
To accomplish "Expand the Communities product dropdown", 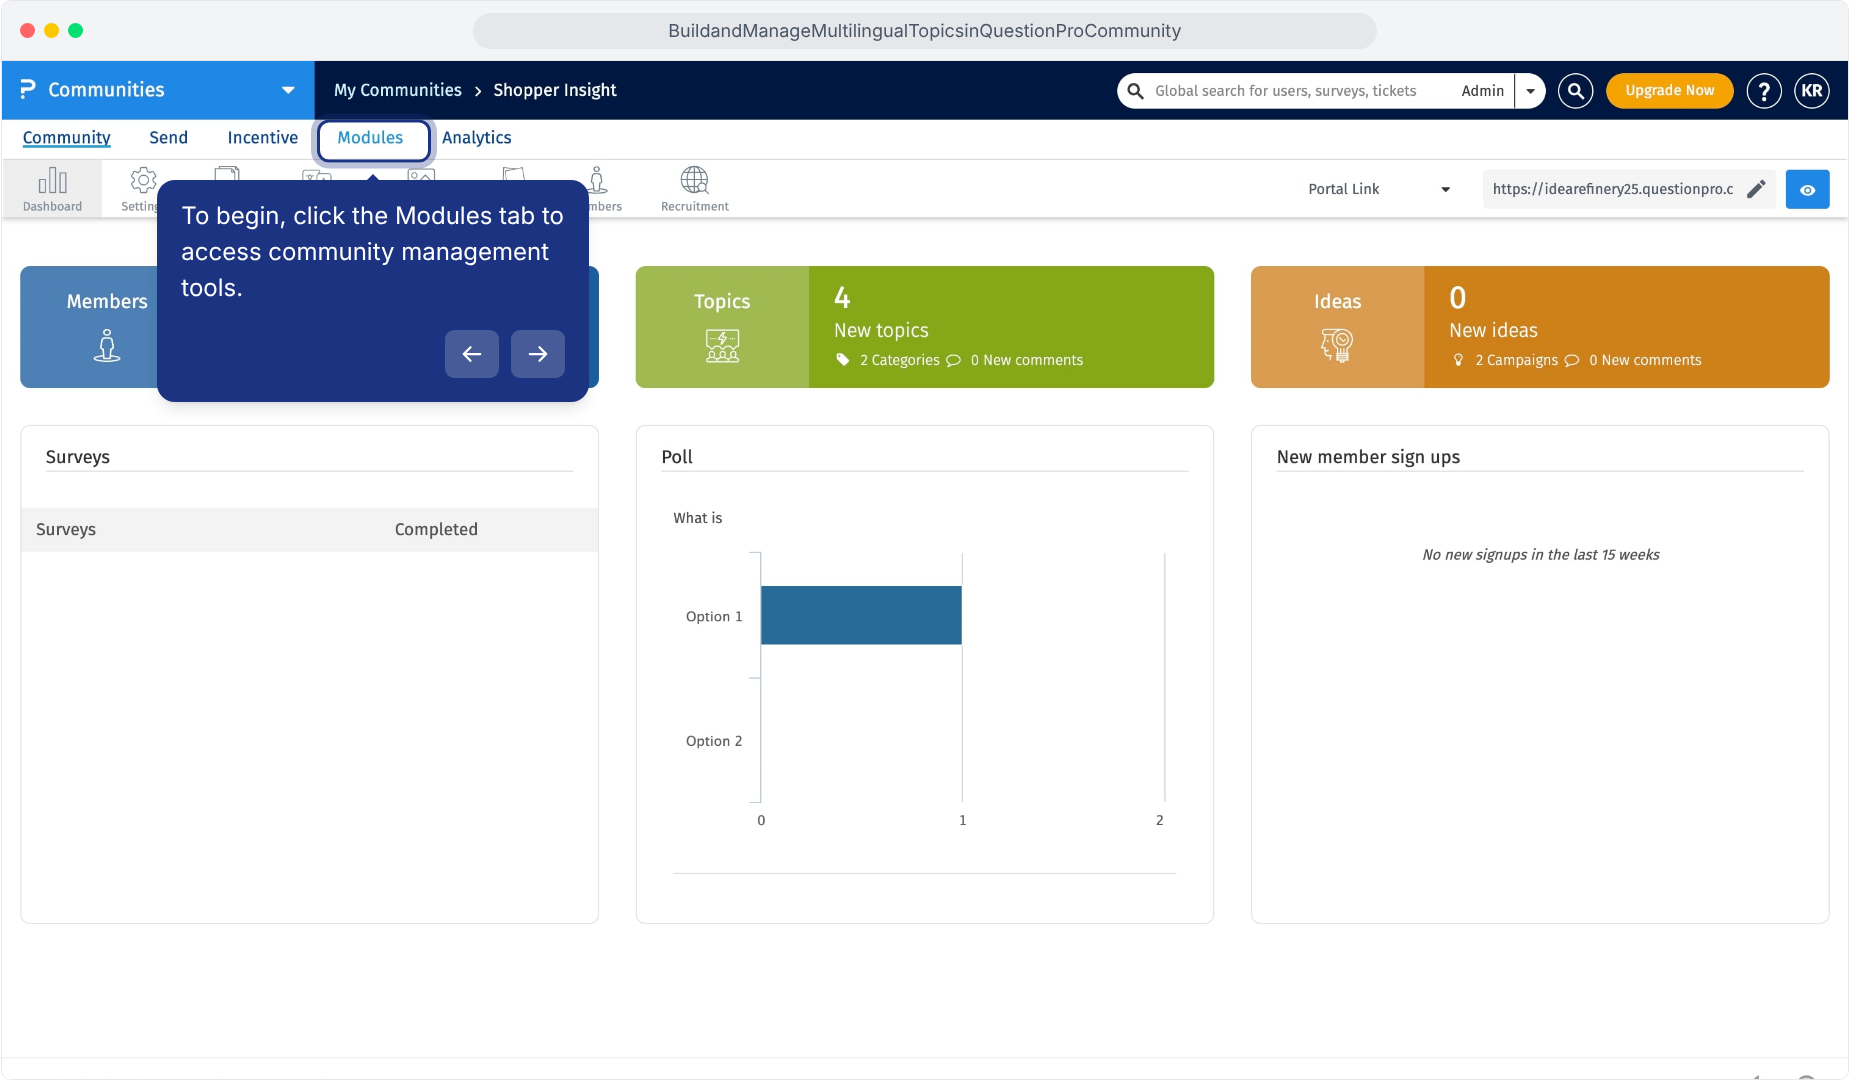I will pyautogui.click(x=288, y=90).
